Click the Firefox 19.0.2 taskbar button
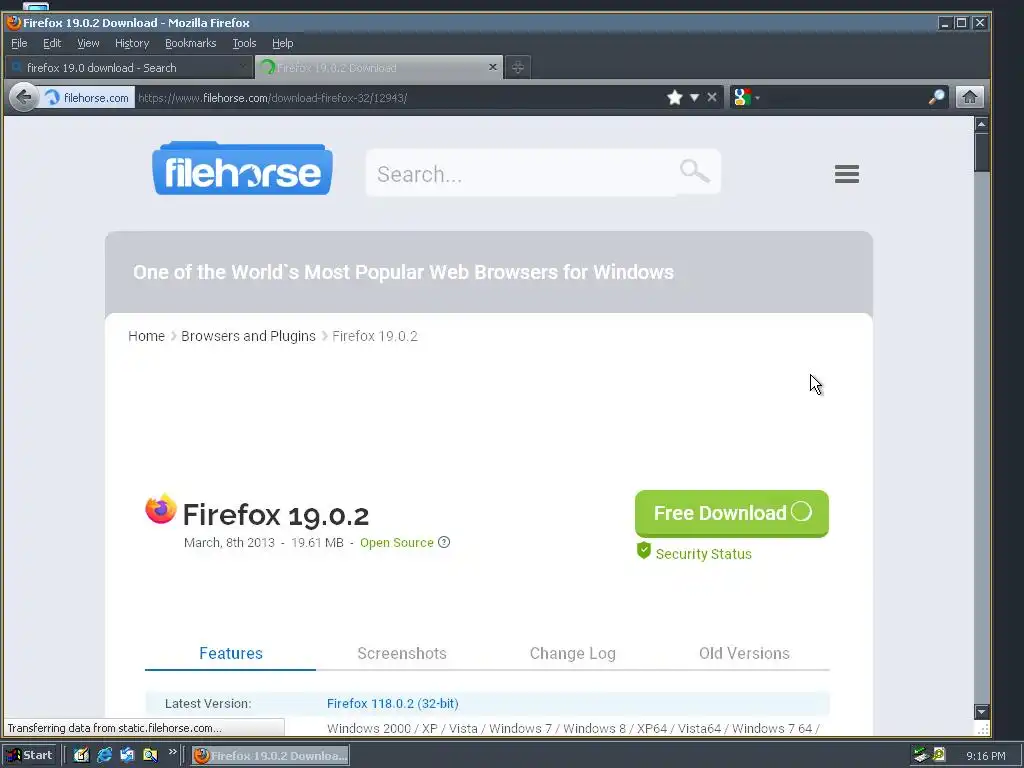 (270, 756)
